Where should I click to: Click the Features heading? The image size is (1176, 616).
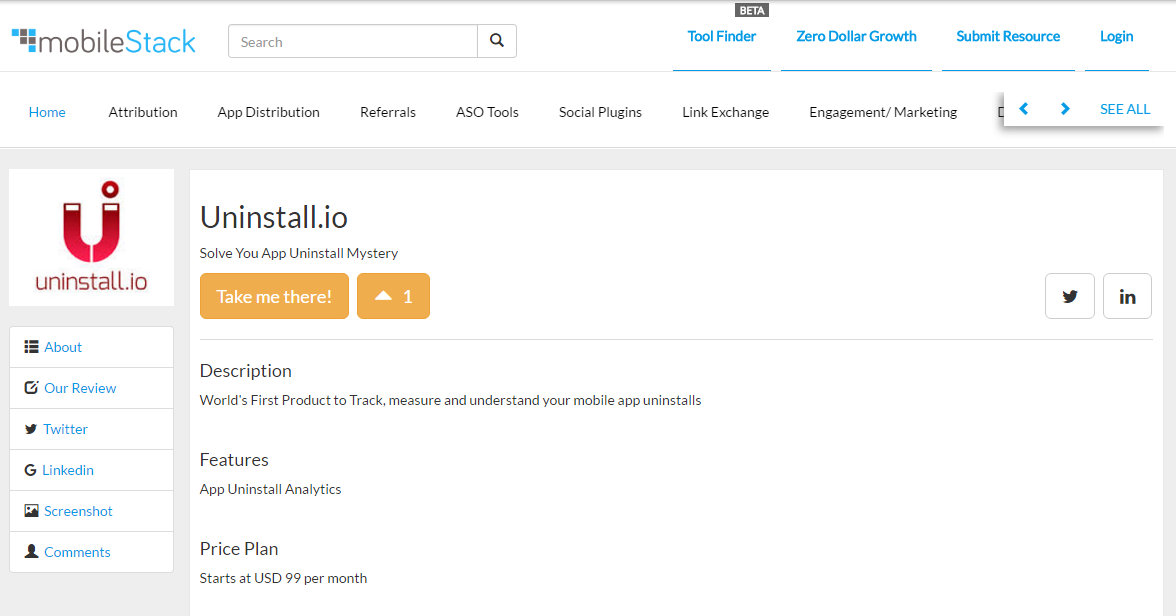pos(234,459)
